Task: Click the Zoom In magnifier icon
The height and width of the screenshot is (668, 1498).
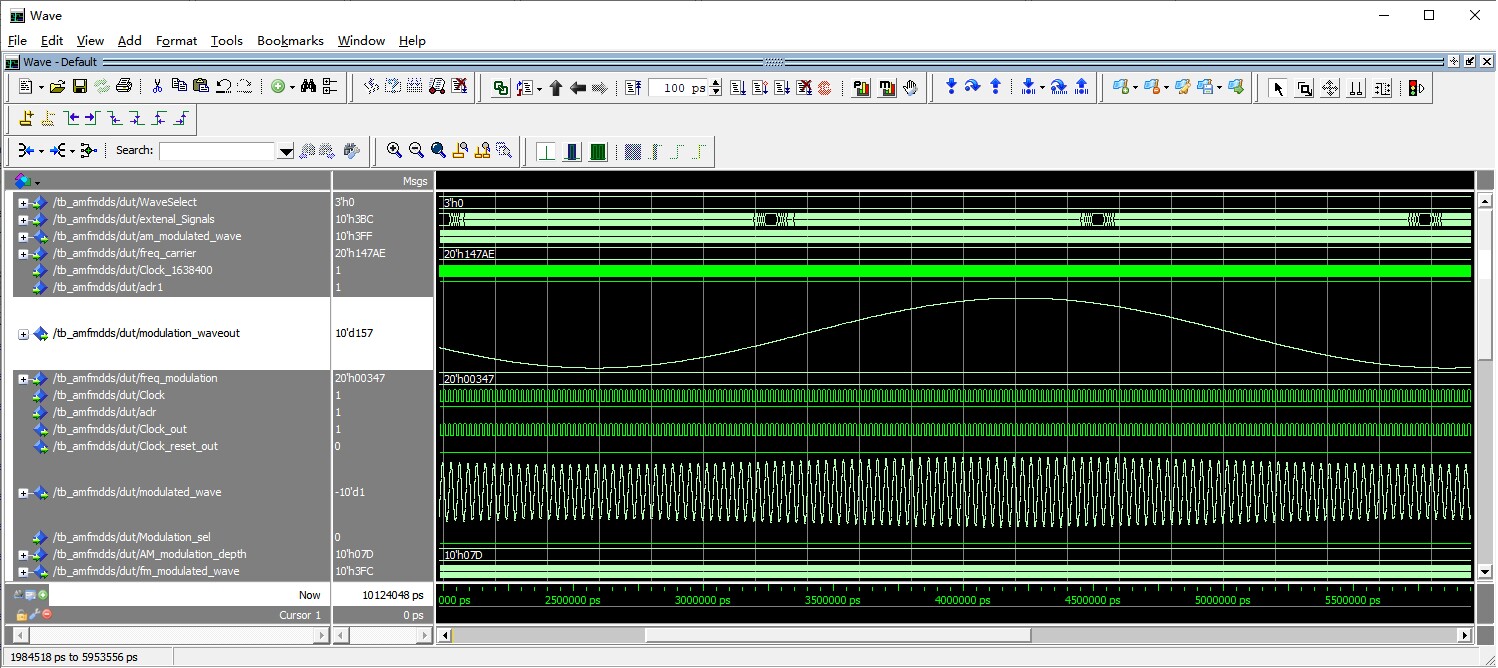Action: pos(394,151)
